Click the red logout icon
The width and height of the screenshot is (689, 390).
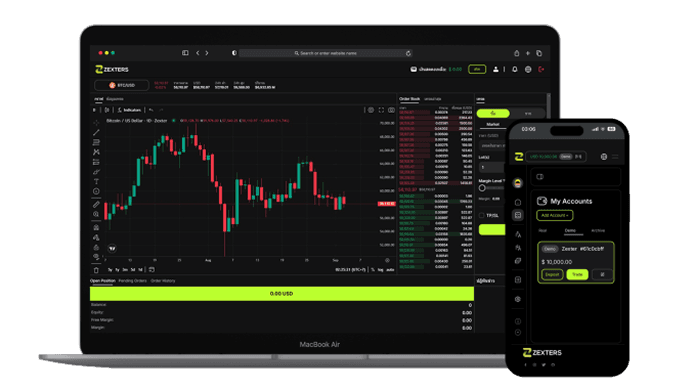541,69
